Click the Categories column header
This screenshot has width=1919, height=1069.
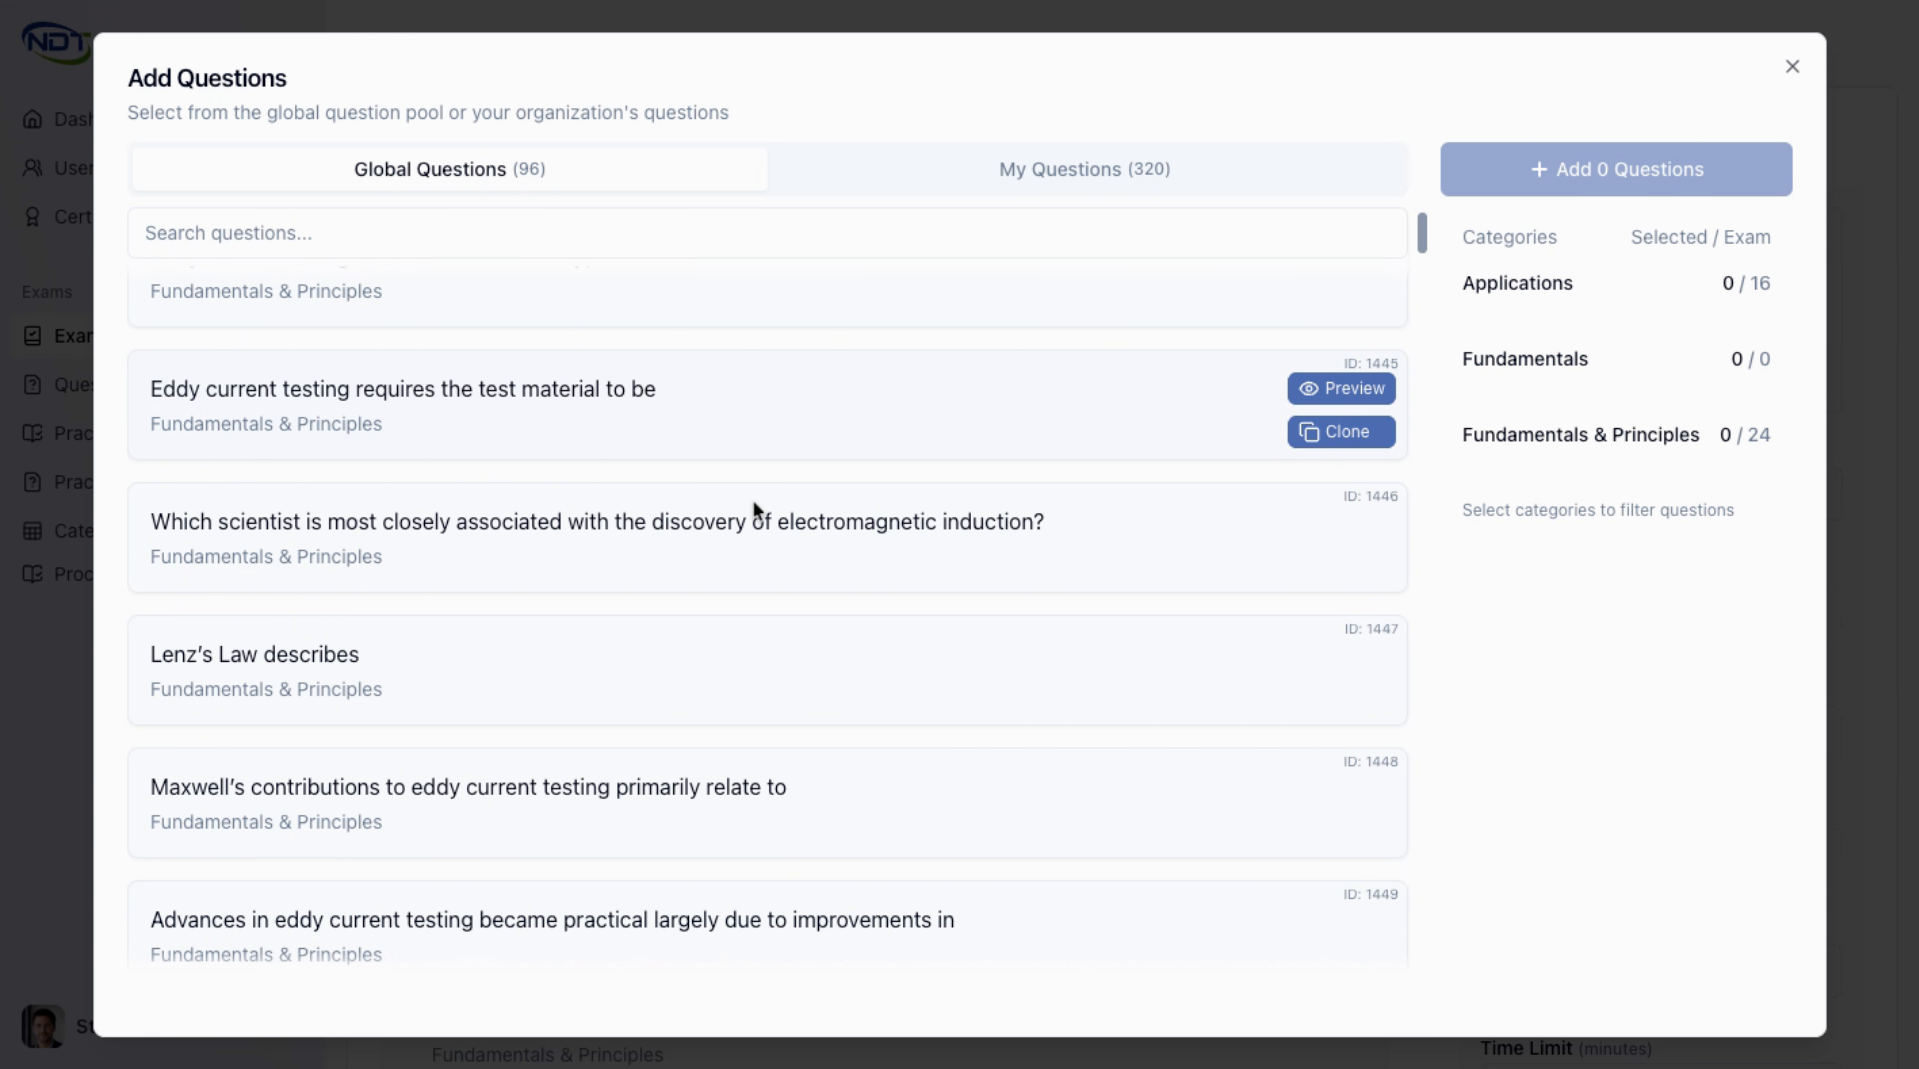tap(1509, 237)
